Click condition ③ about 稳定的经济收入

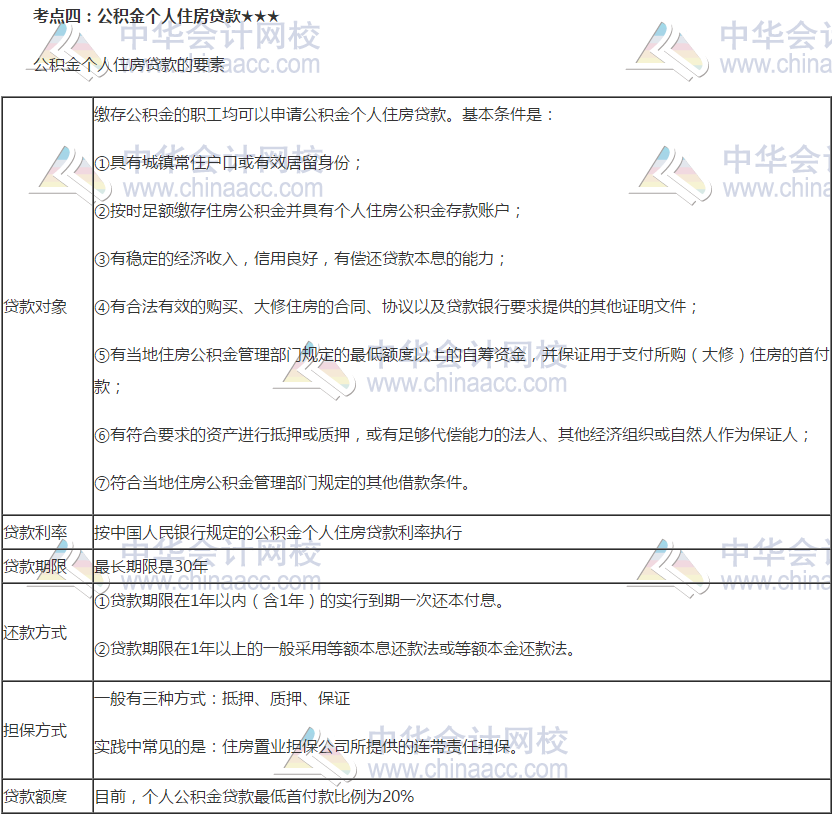tap(300, 258)
